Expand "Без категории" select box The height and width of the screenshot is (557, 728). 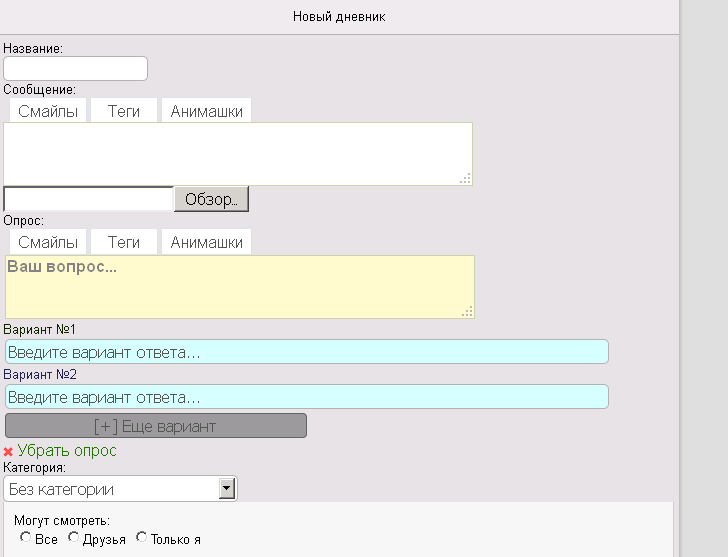click(x=112, y=489)
